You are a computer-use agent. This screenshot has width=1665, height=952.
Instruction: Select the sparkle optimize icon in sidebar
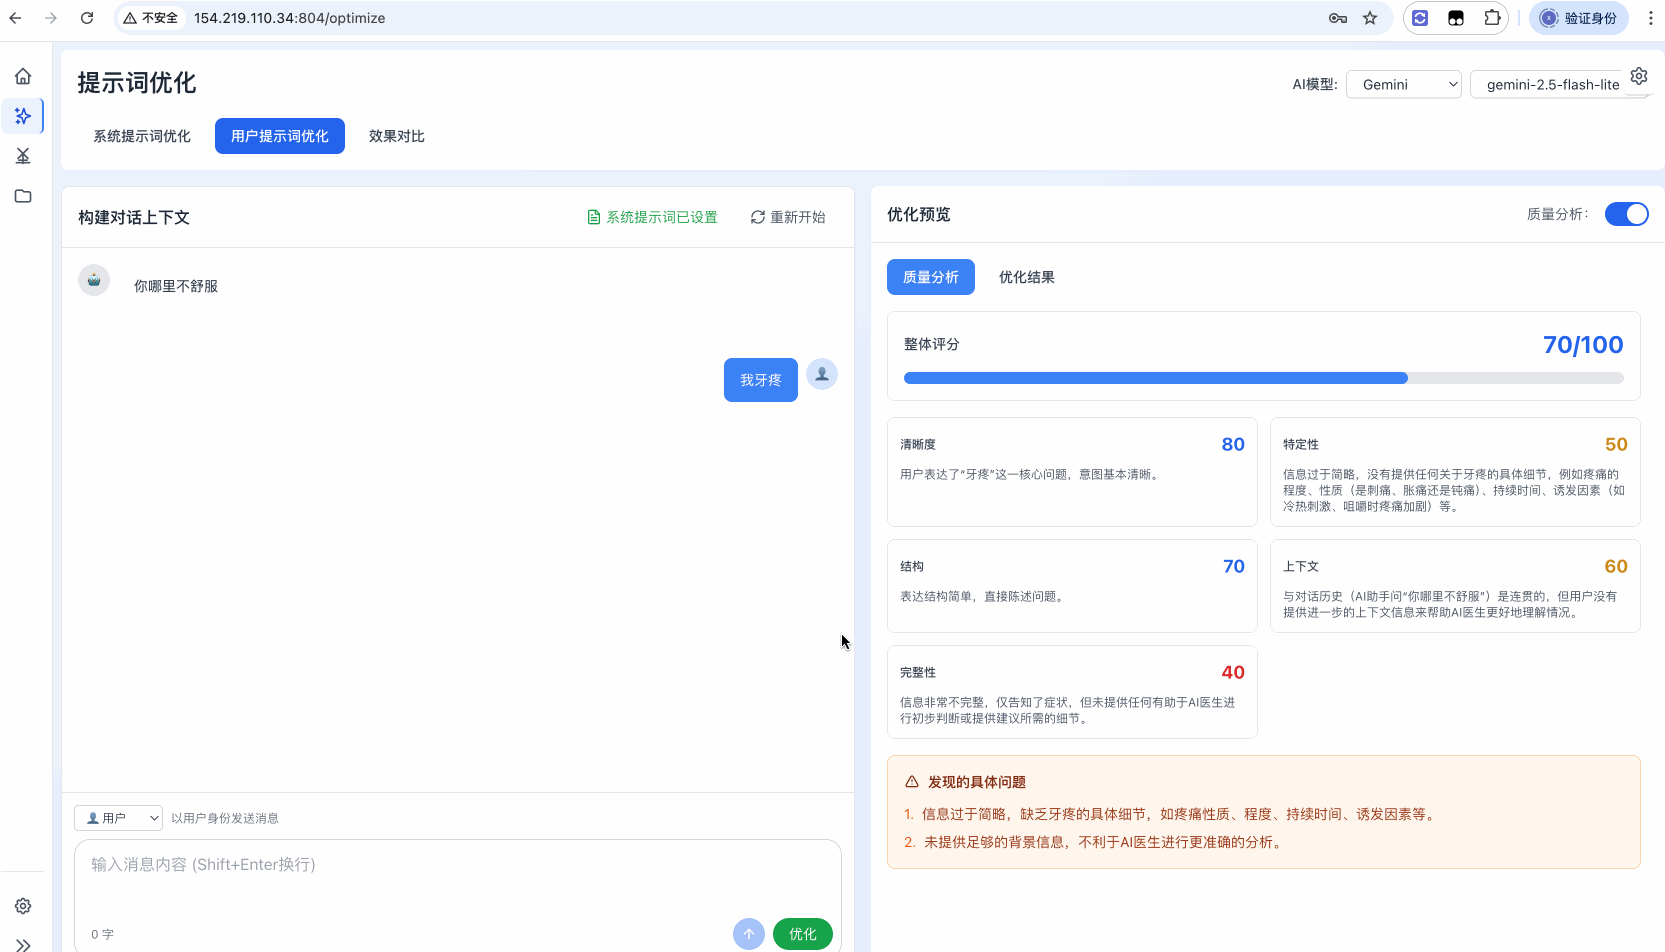[x=23, y=116]
